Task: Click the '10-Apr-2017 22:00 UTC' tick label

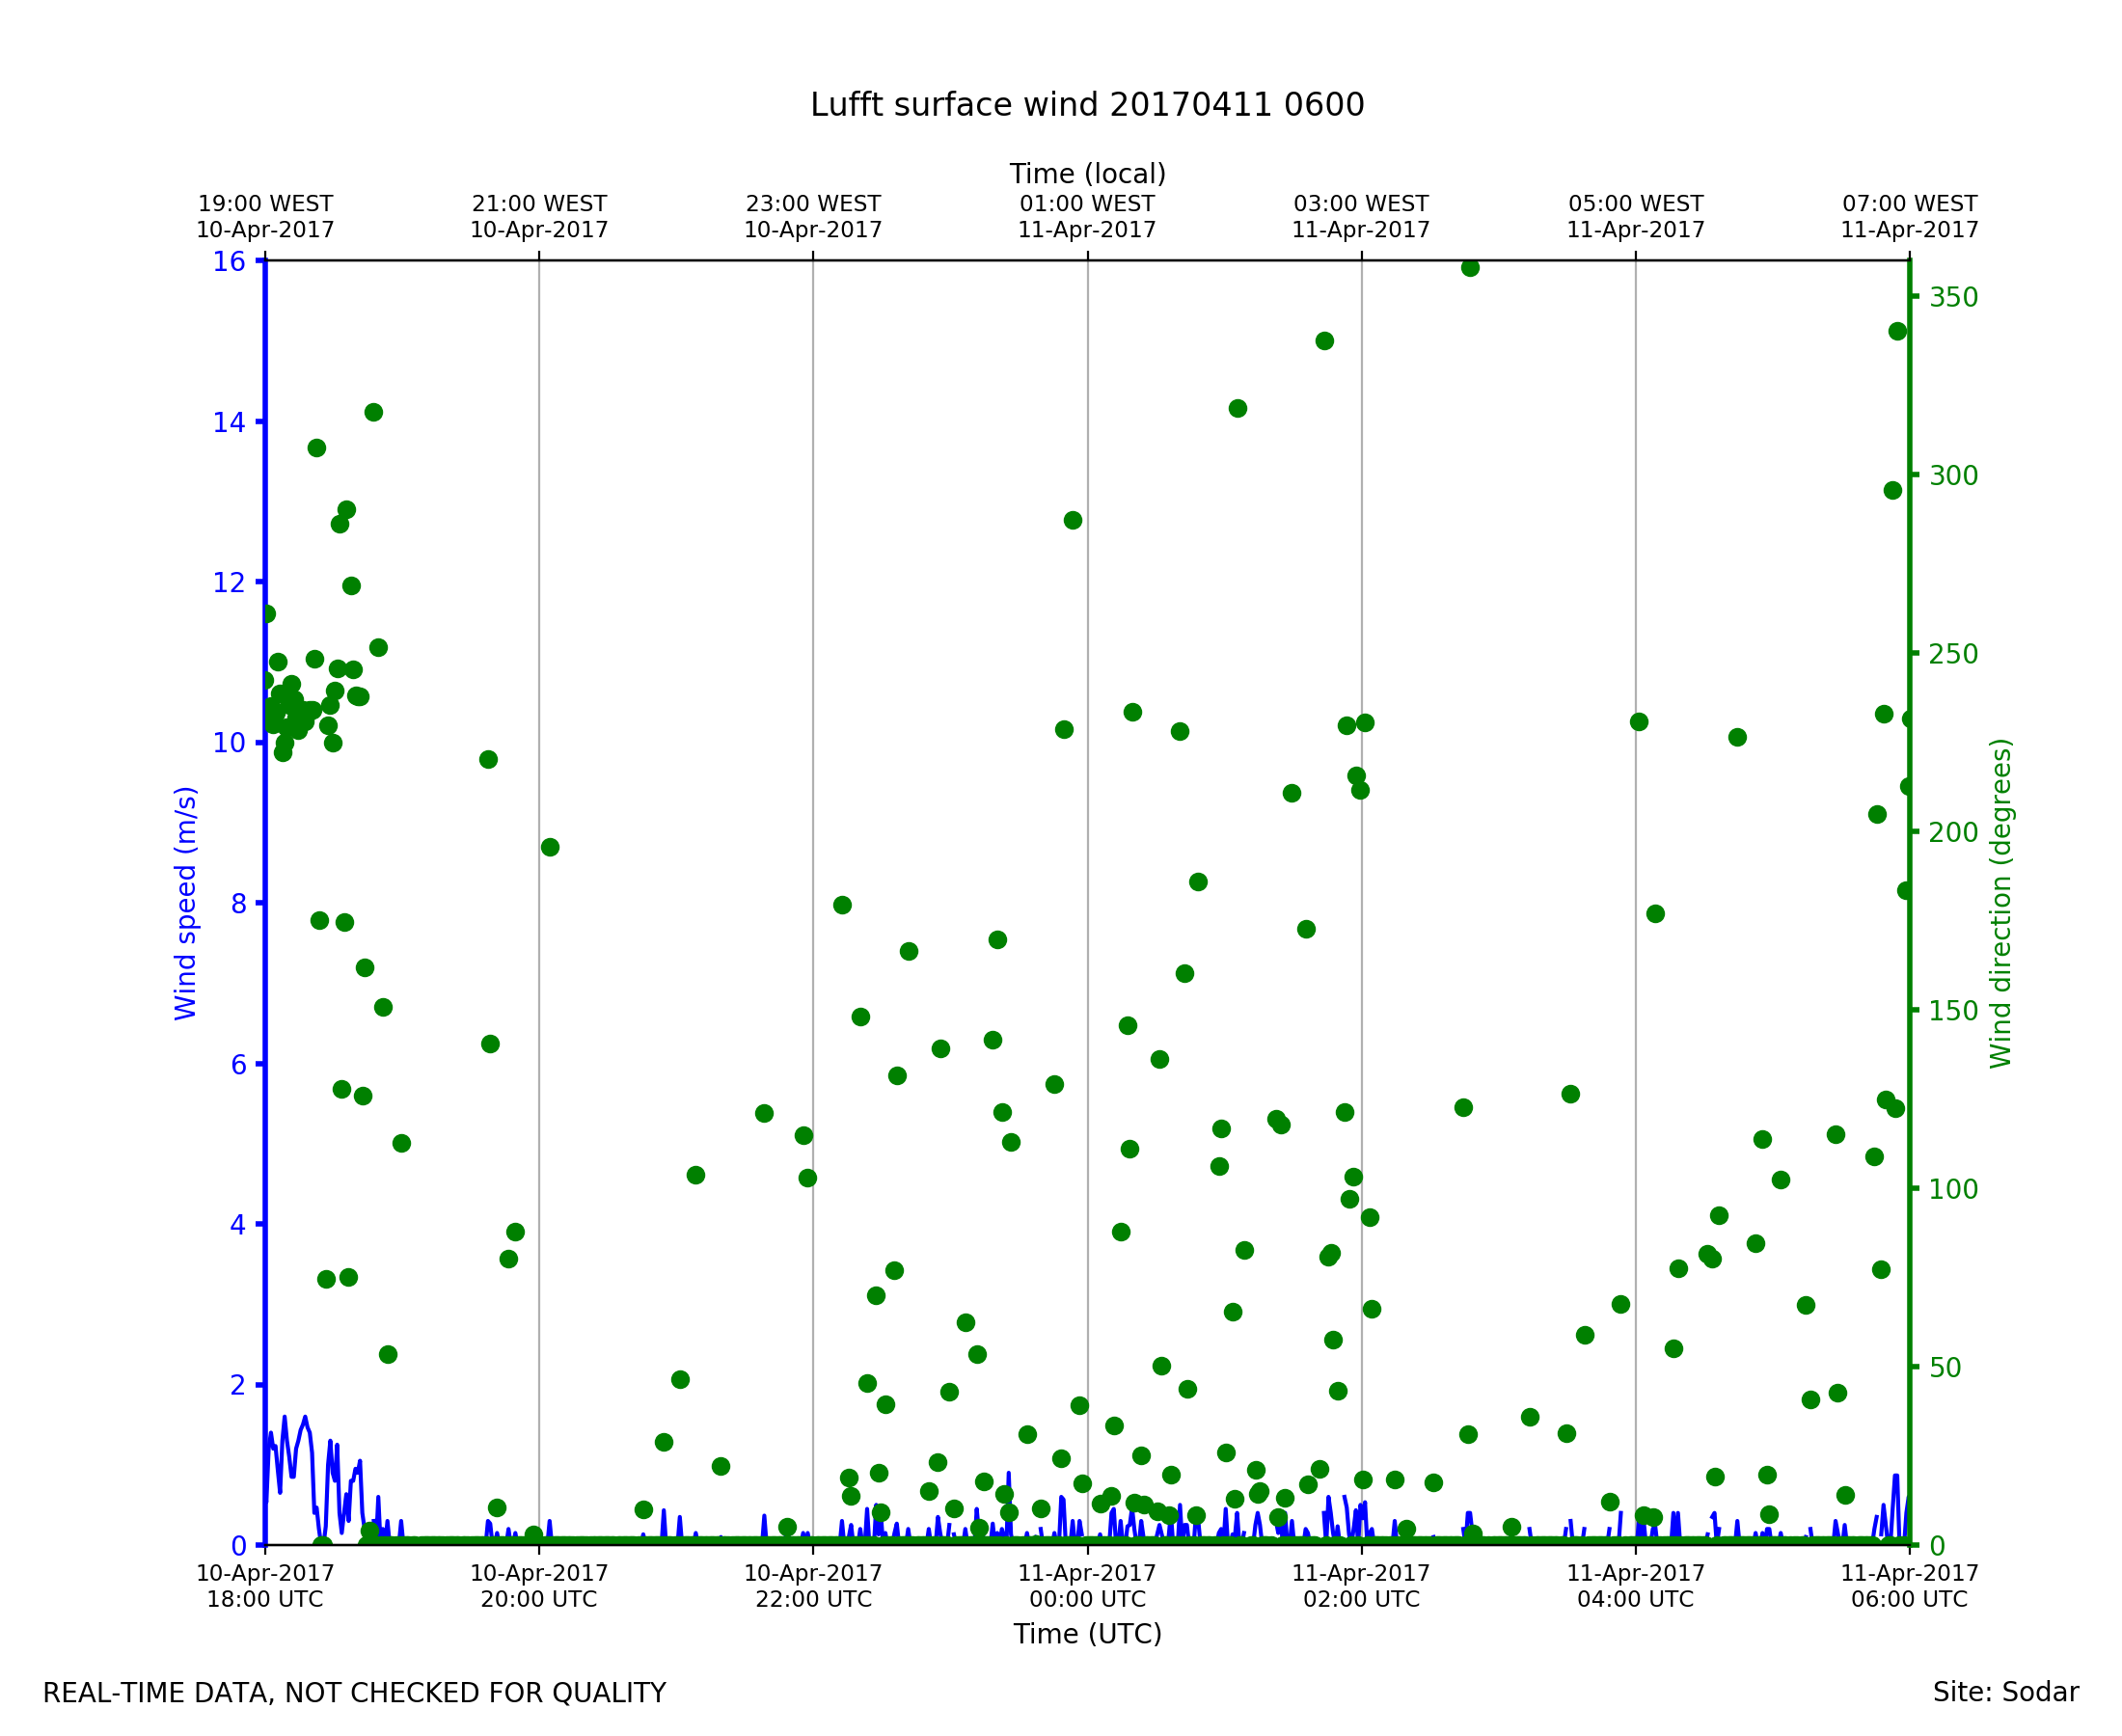Action: [x=813, y=1586]
